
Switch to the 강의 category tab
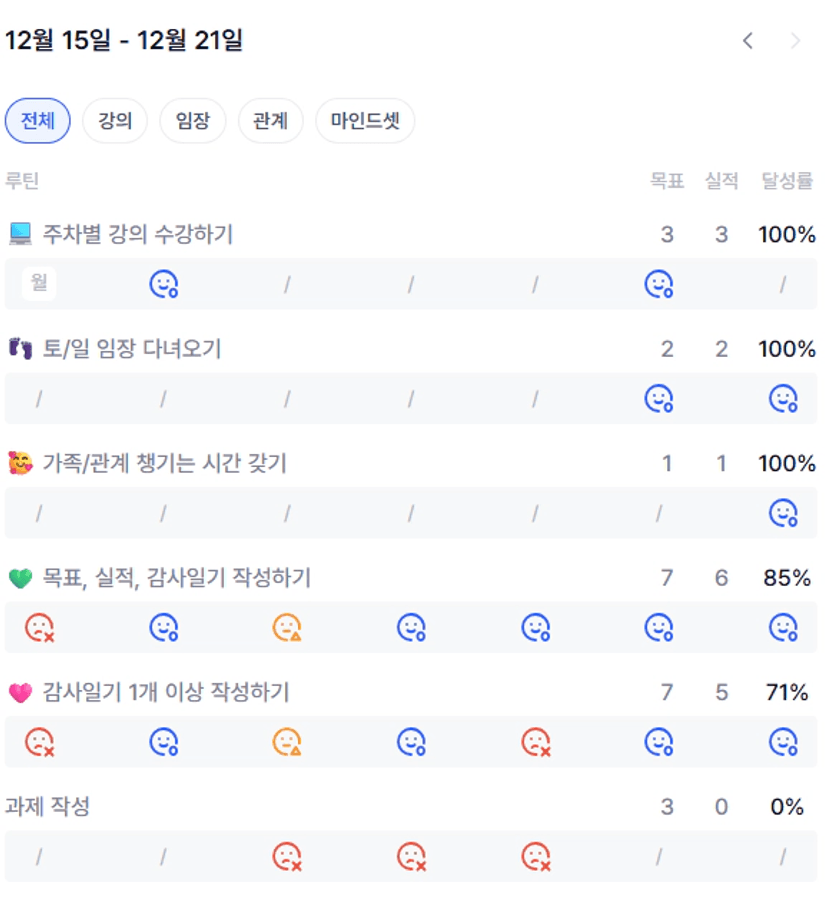(115, 121)
